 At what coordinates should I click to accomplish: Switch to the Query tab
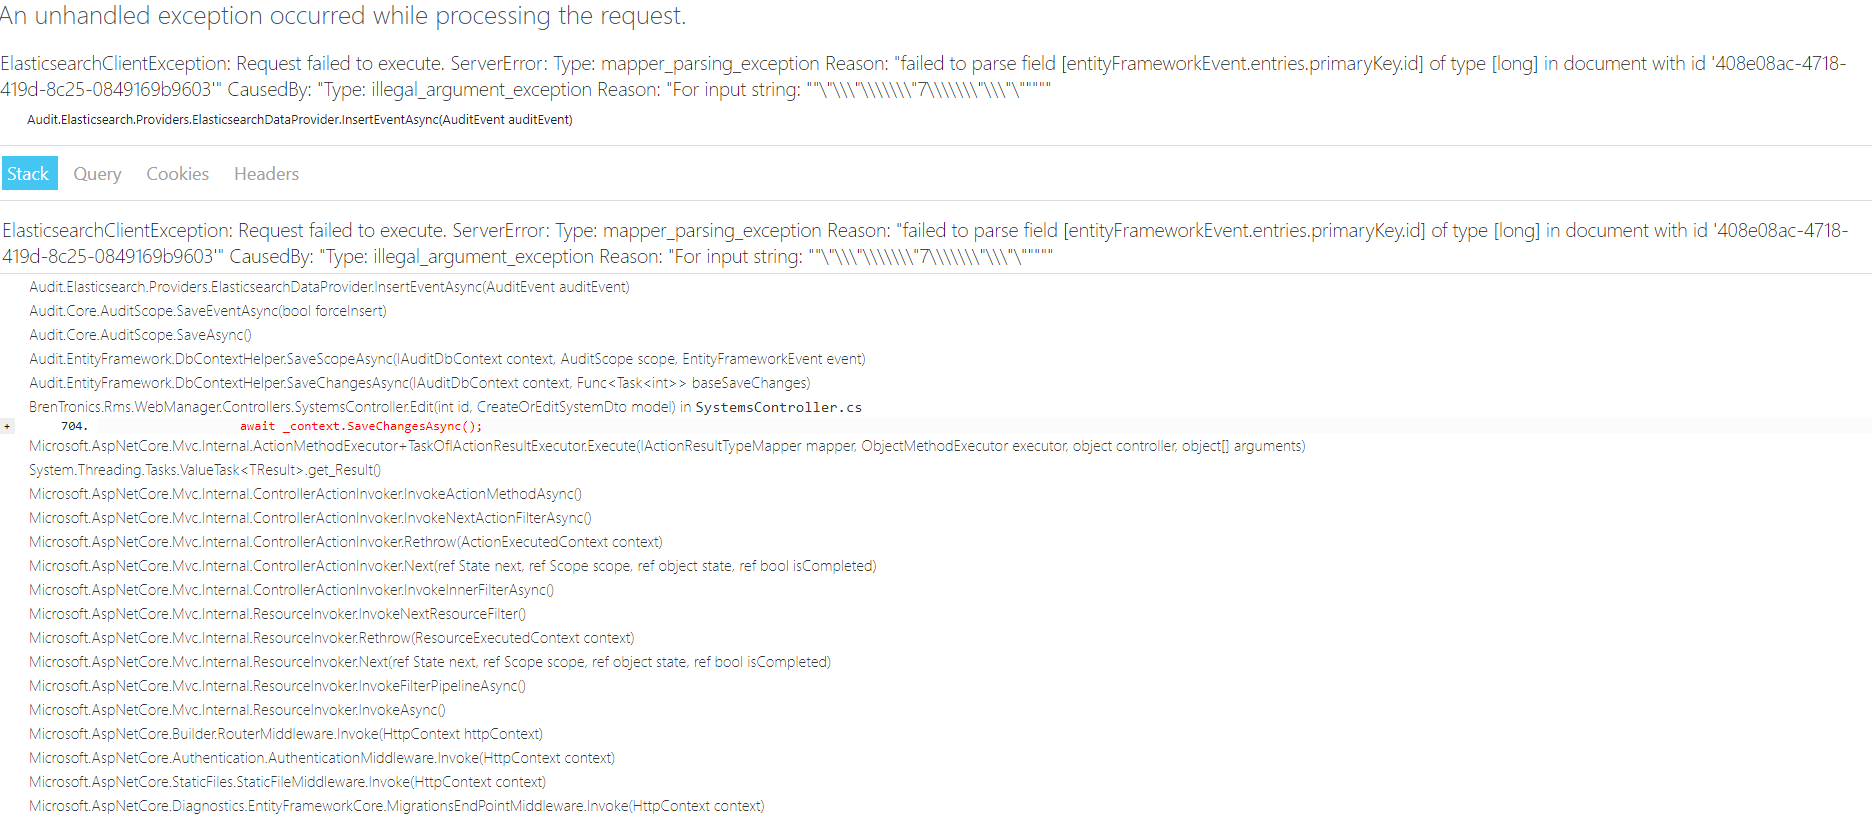pos(96,173)
